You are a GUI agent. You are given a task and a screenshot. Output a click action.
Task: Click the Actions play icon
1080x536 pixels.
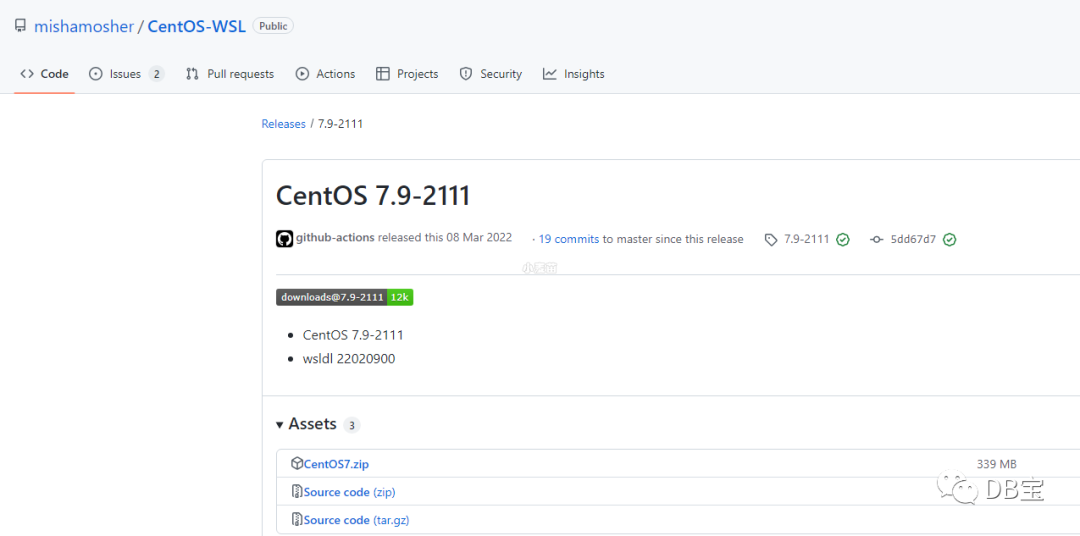pos(302,74)
